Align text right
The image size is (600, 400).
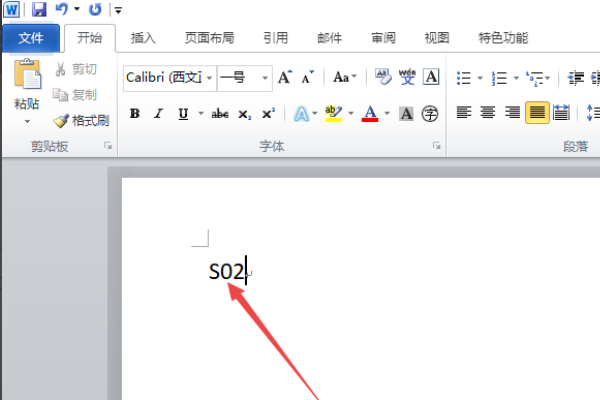coord(512,113)
